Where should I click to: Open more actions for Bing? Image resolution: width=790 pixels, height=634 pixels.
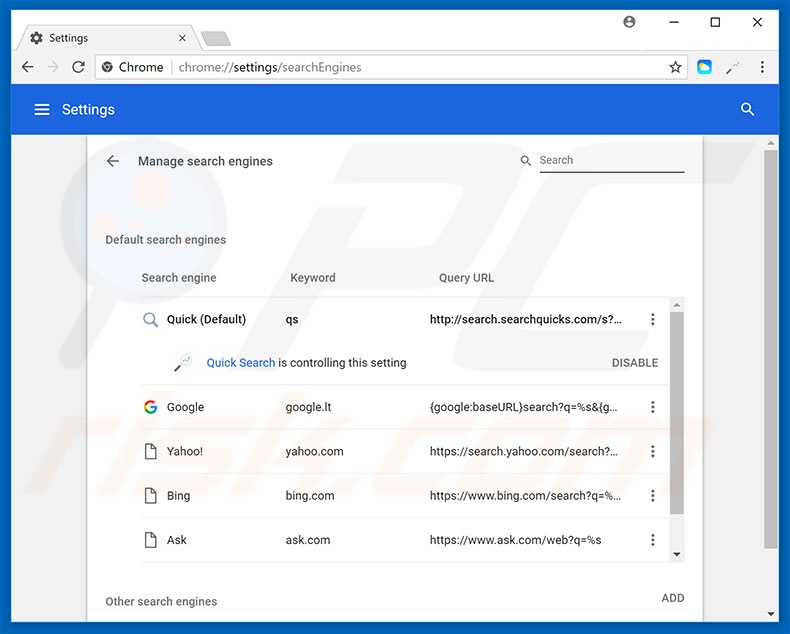click(652, 495)
